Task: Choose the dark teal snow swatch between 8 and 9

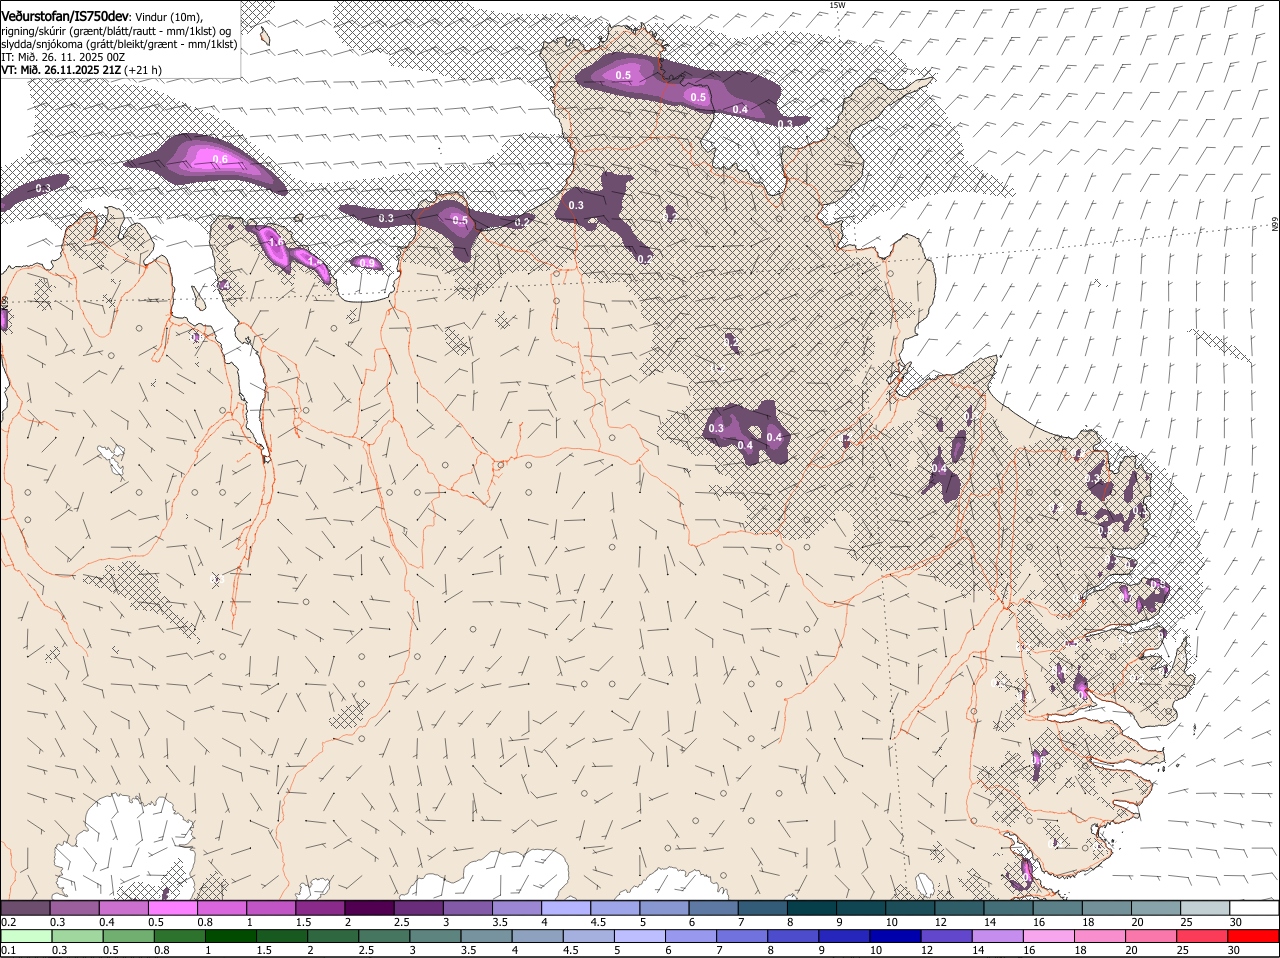Action: [x=811, y=907]
